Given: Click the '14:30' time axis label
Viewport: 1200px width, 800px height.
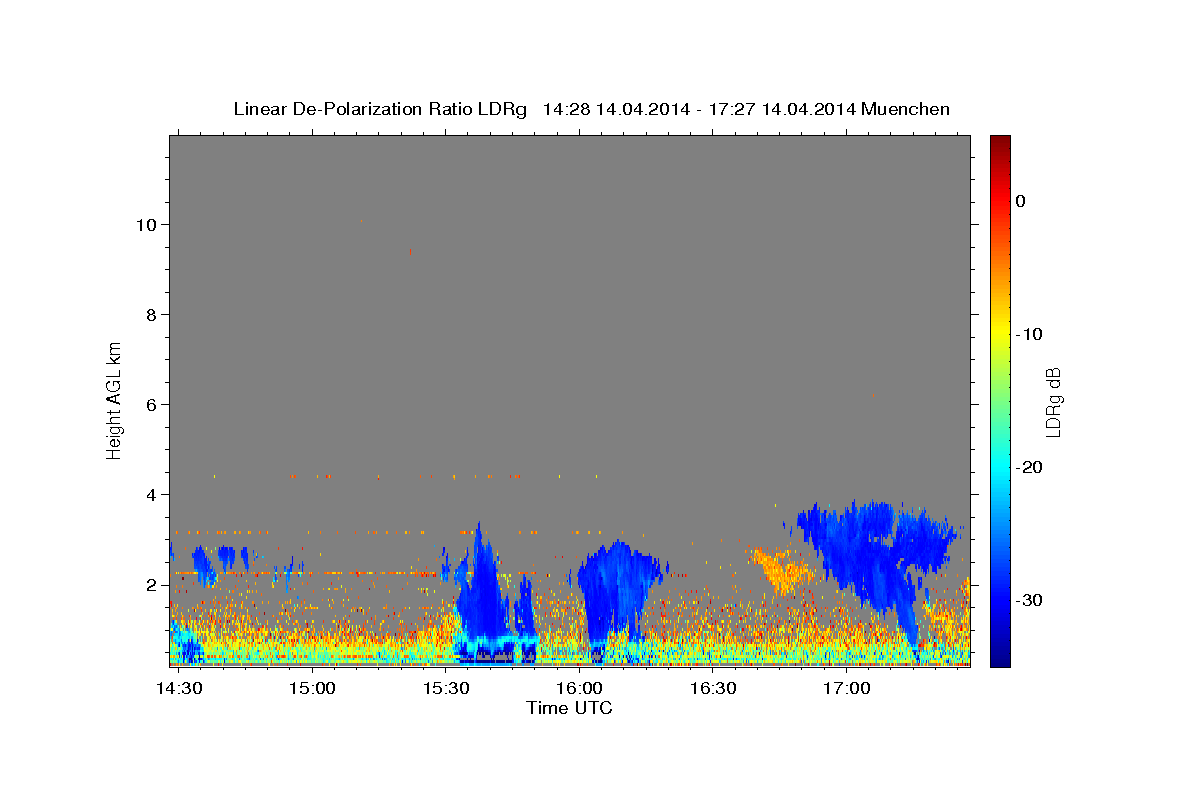Looking at the screenshot, I should (180, 689).
